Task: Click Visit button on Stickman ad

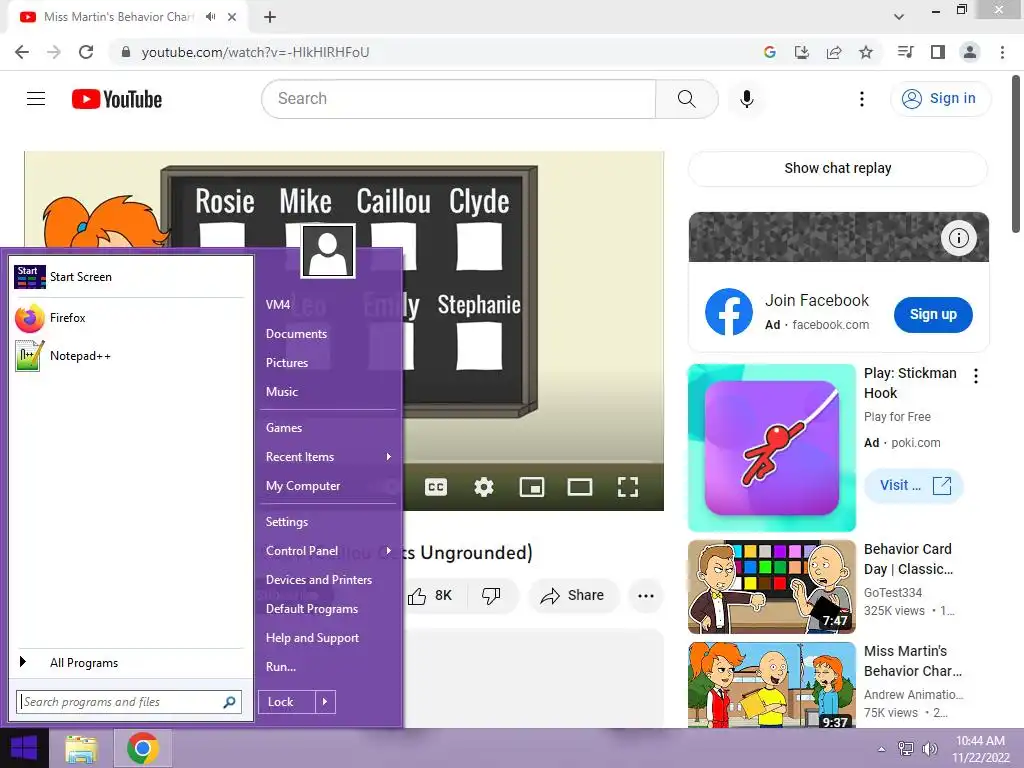Action: 913,485
